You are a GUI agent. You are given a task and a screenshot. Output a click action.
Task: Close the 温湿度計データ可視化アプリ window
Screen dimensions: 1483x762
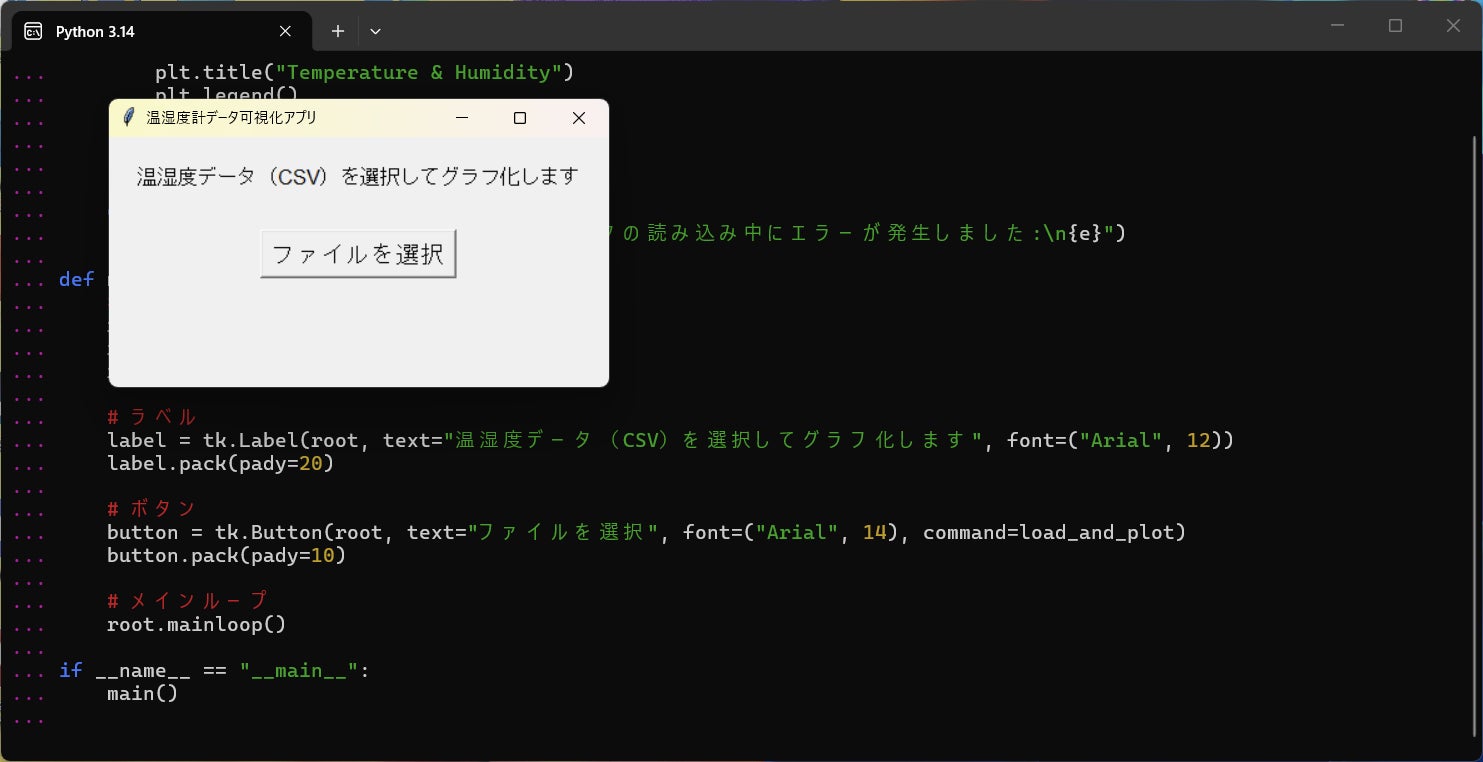(578, 118)
